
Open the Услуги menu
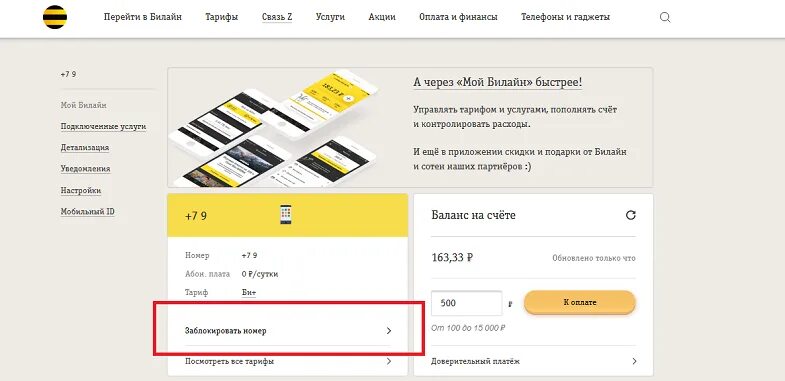[x=330, y=17]
